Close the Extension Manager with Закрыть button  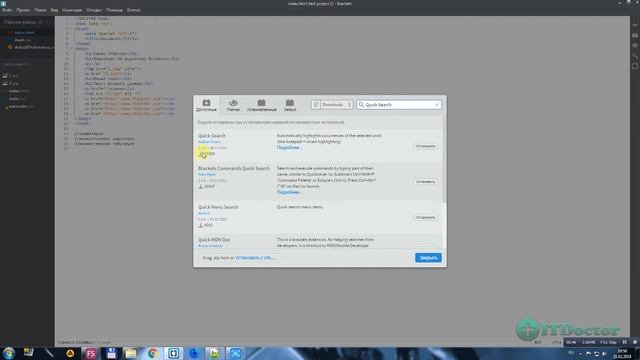tap(428, 258)
